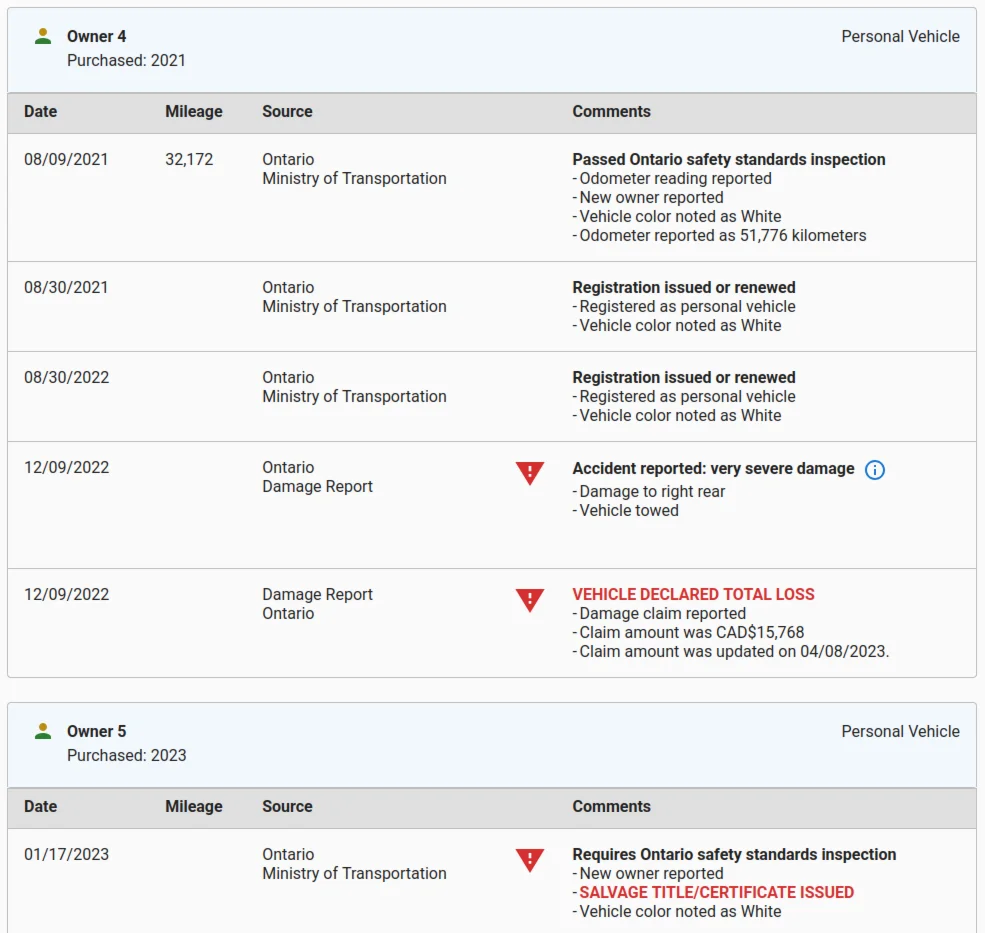Click the Owner 5 heading text
The image size is (985, 933).
(96, 731)
